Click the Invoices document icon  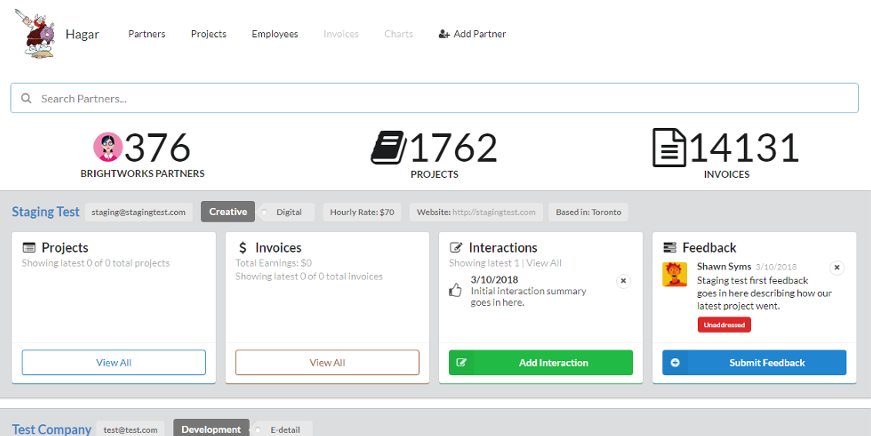pos(669,148)
